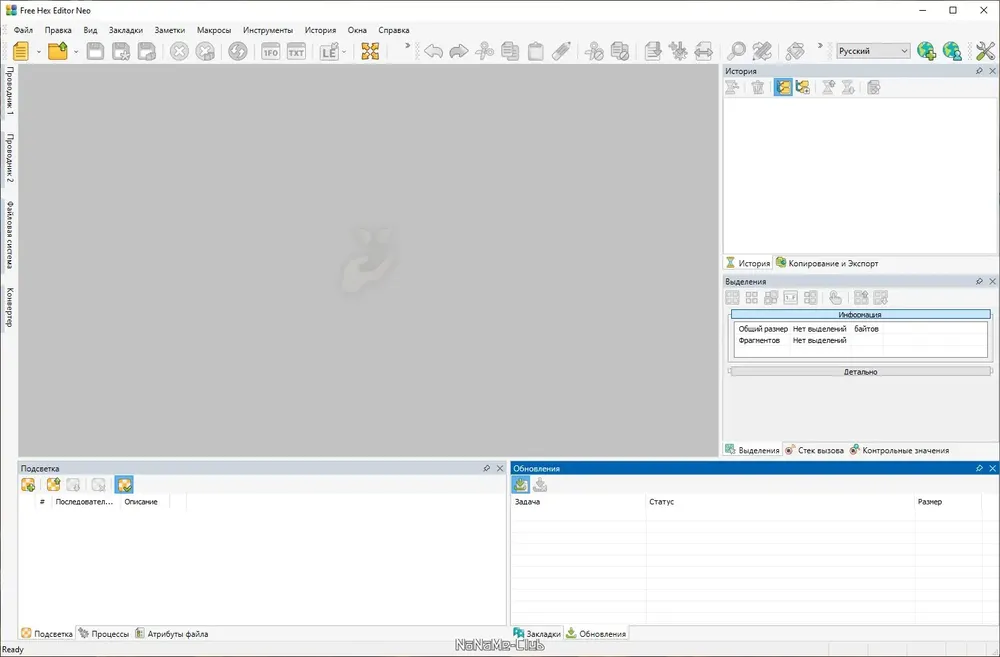Toggle the highlighted history tree view button
Viewport: 1000px width, 657px height.
tap(783, 87)
